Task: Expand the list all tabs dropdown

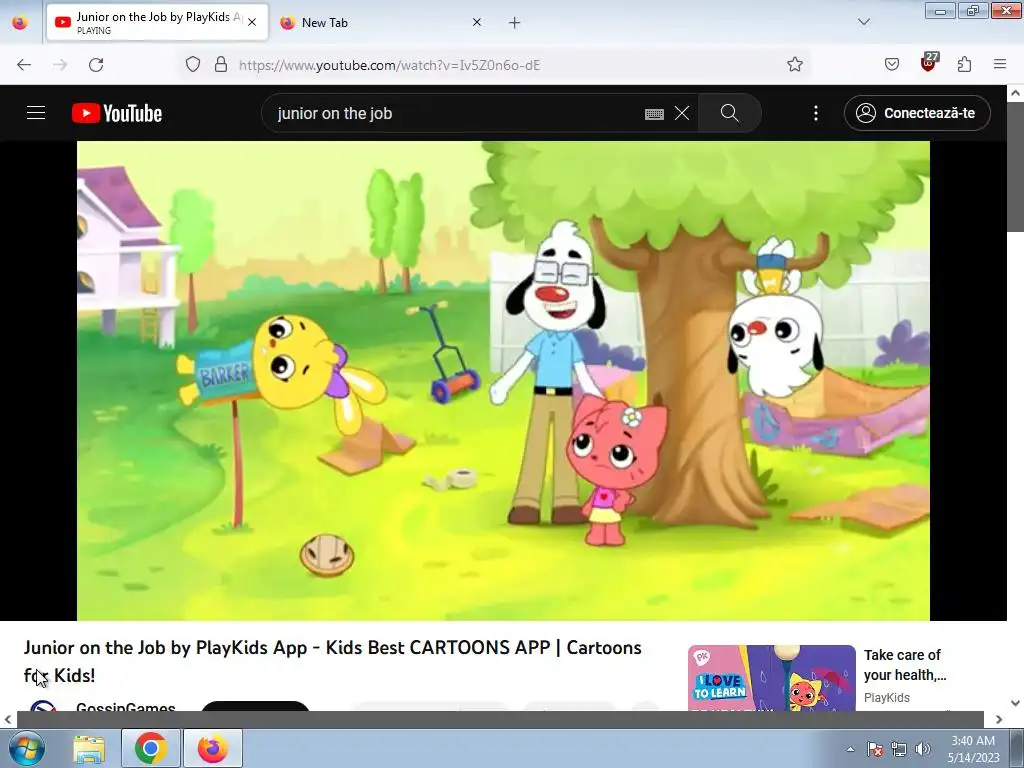Action: 864,22
